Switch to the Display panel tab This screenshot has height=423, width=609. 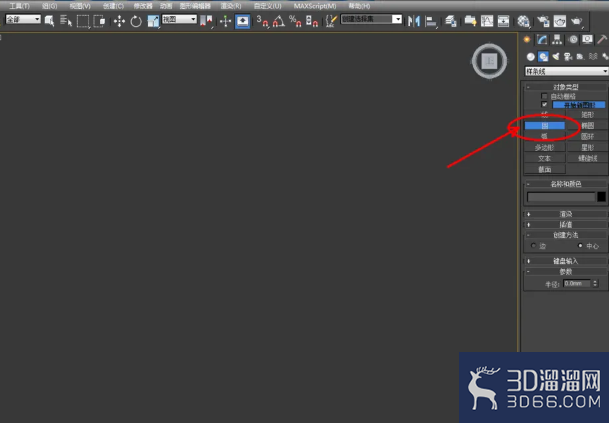click(x=587, y=39)
